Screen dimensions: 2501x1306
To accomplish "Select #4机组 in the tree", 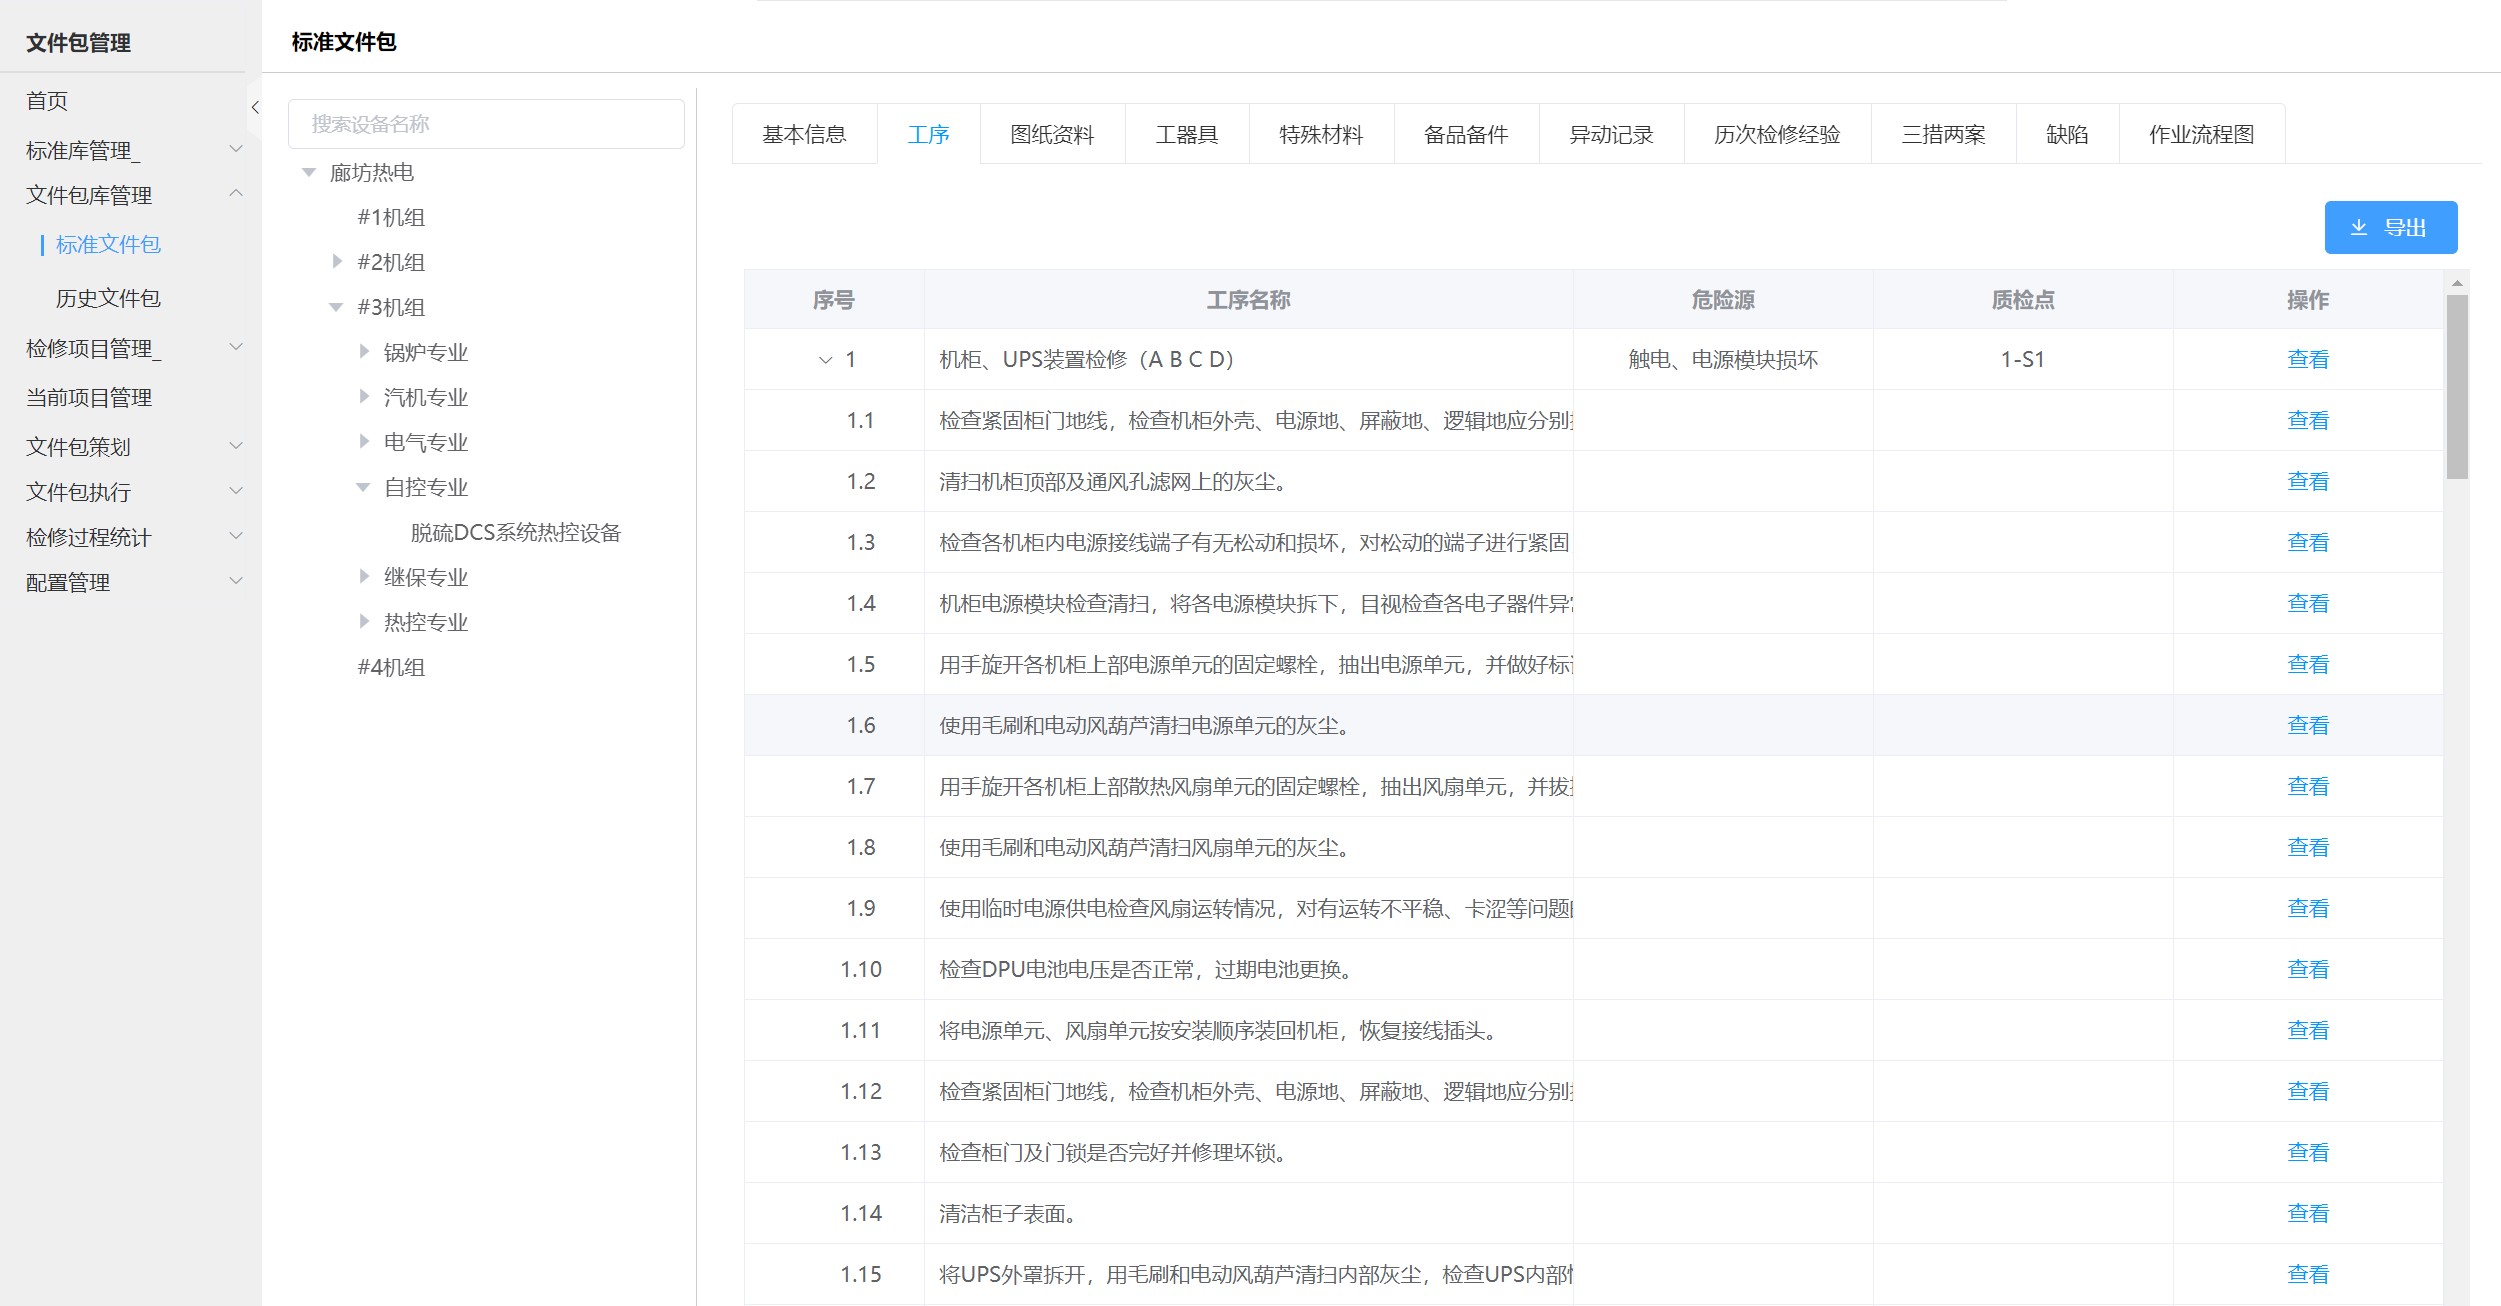I will coord(392,667).
